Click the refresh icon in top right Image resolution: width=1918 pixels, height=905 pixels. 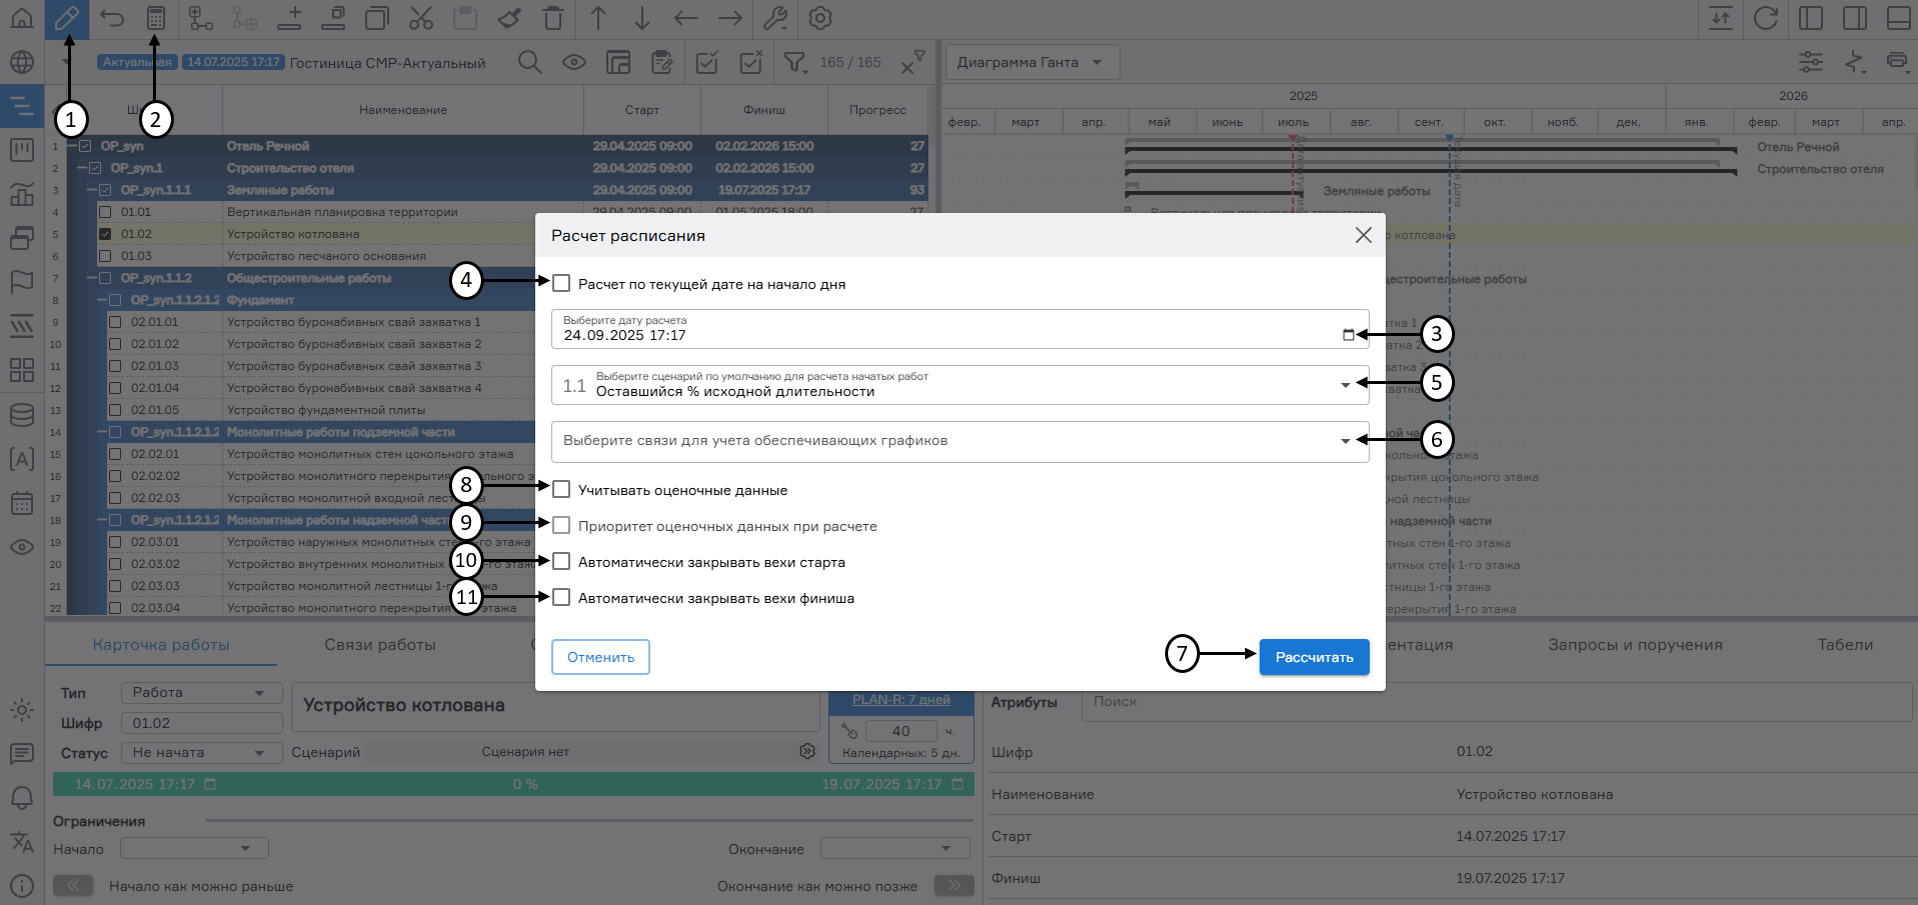tap(1766, 18)
